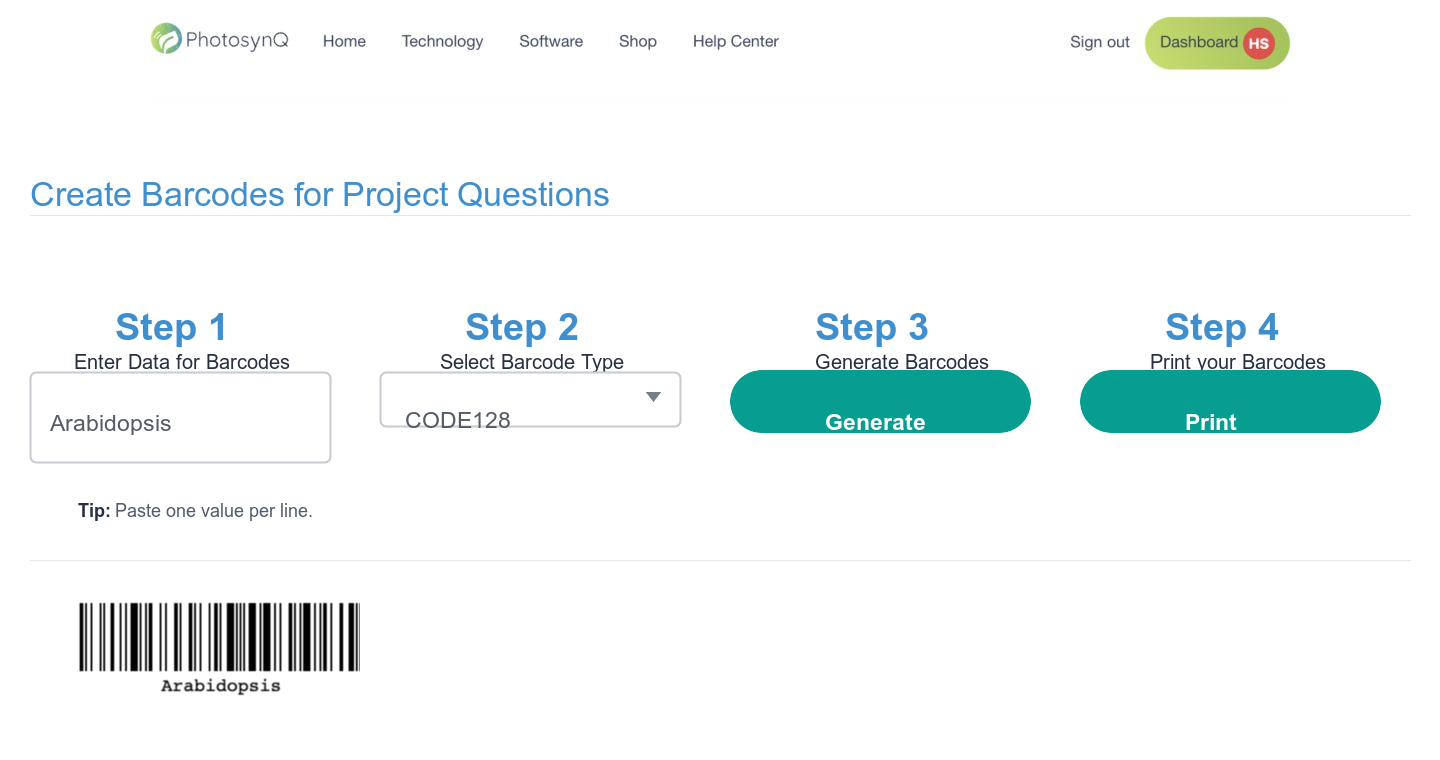Click the 'Select Barcode Type' label
This screenshot has width=1440, height=760.
tap(532, 362)
